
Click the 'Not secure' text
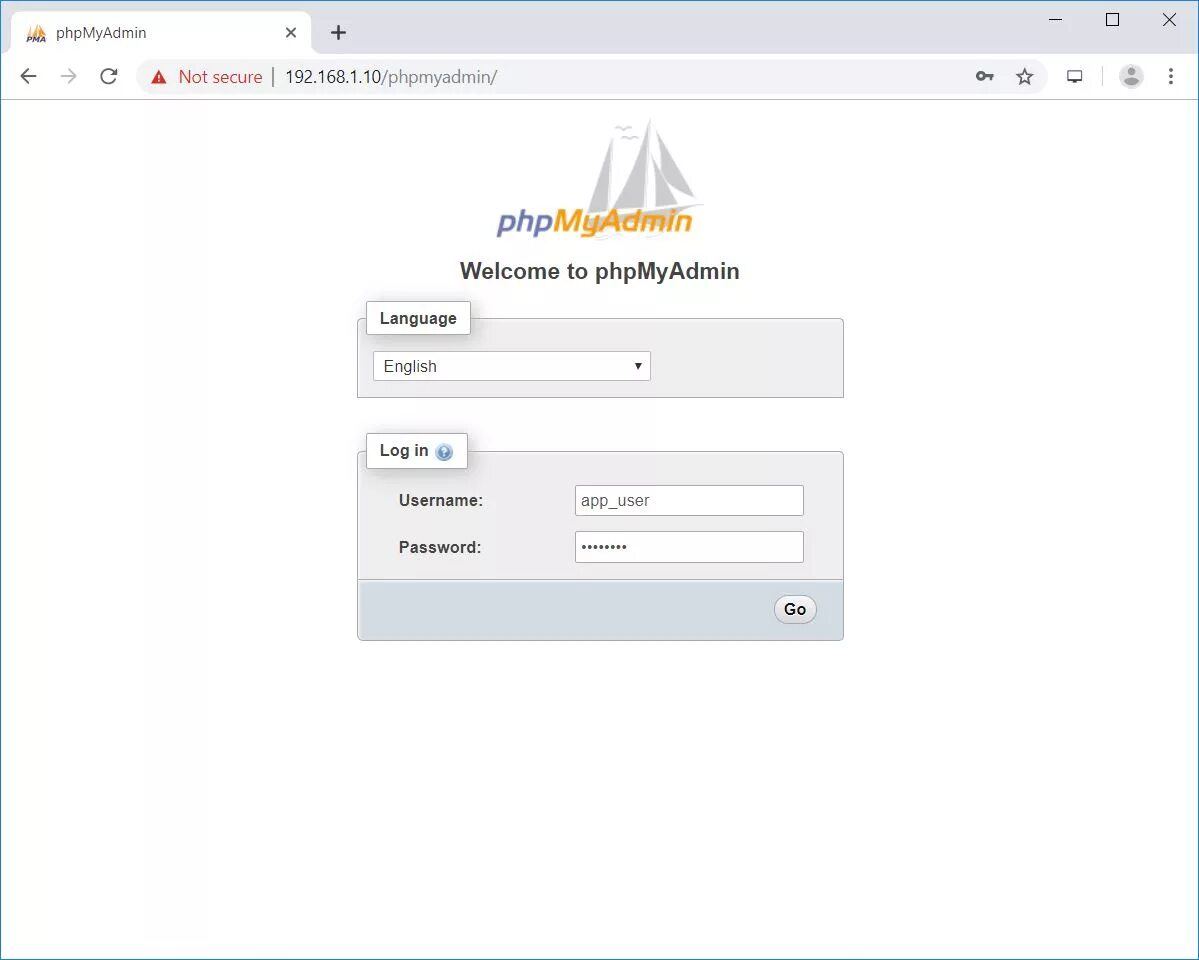tap(220, 76)
